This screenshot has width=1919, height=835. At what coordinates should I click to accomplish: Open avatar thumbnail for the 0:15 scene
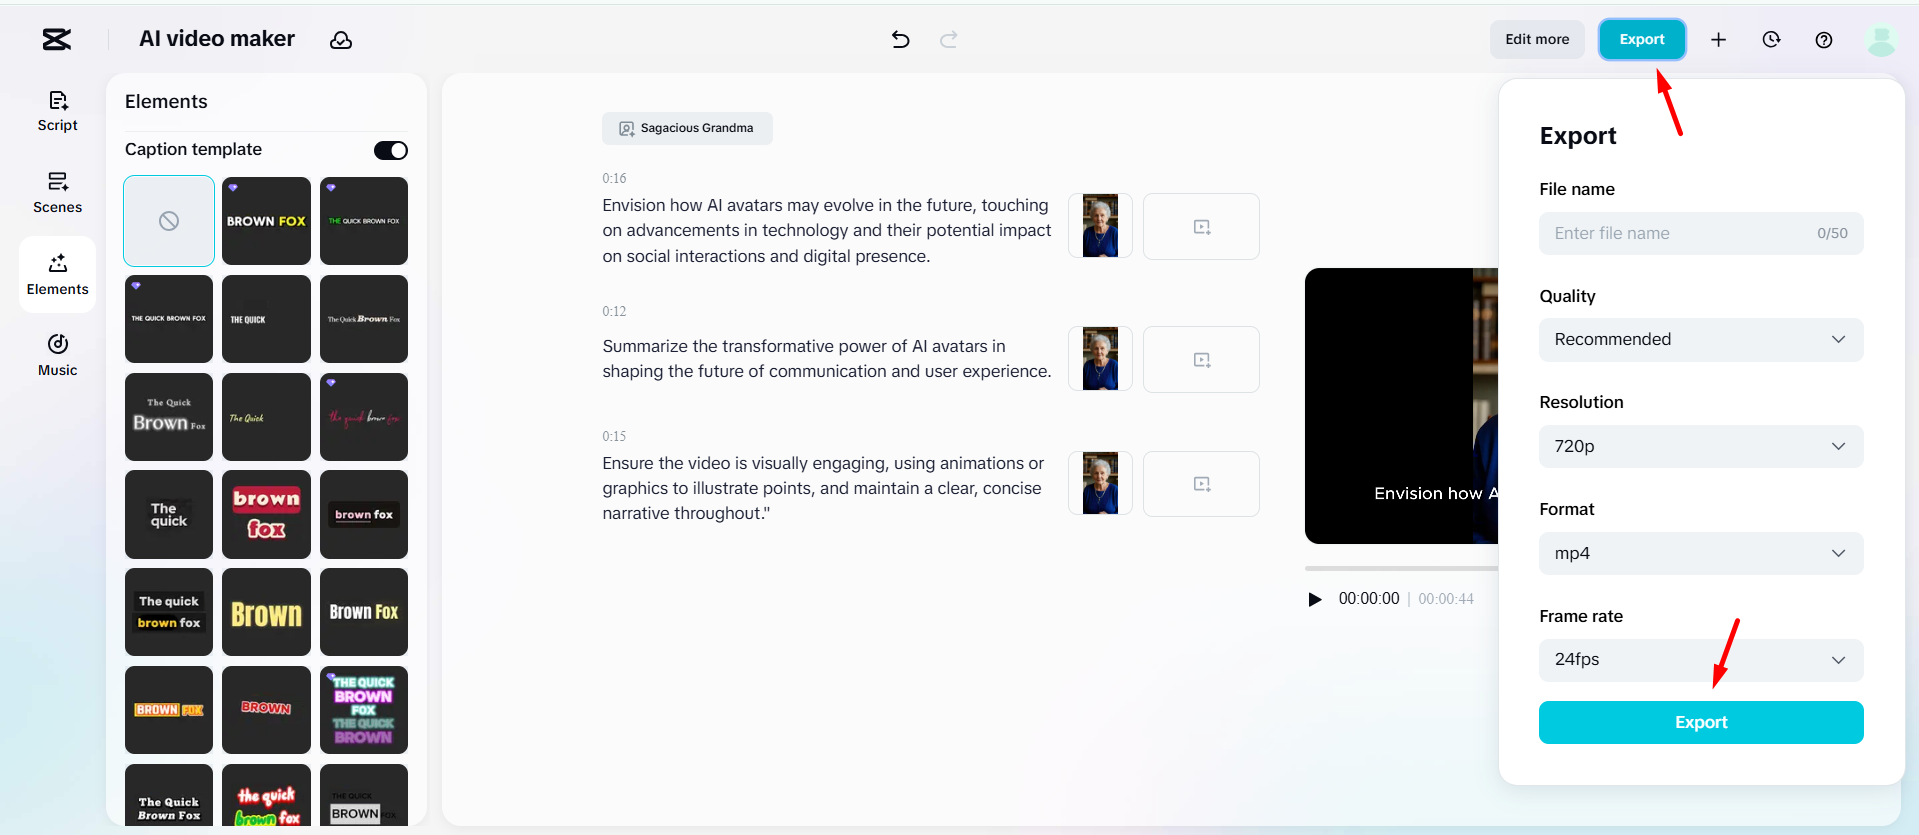point(1100,484)
